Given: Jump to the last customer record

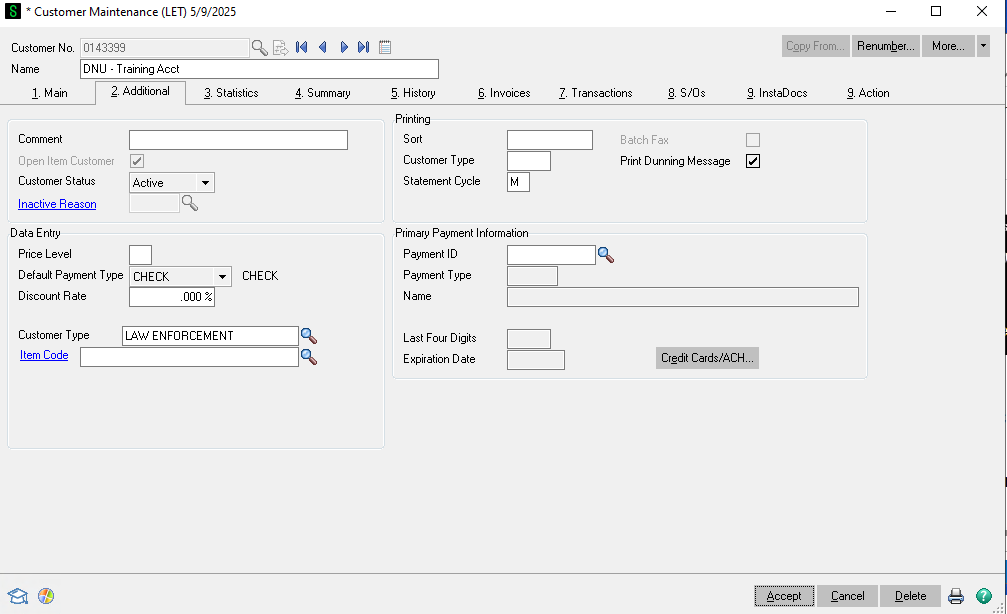Looking at the screenshot, I should [363, 47].
